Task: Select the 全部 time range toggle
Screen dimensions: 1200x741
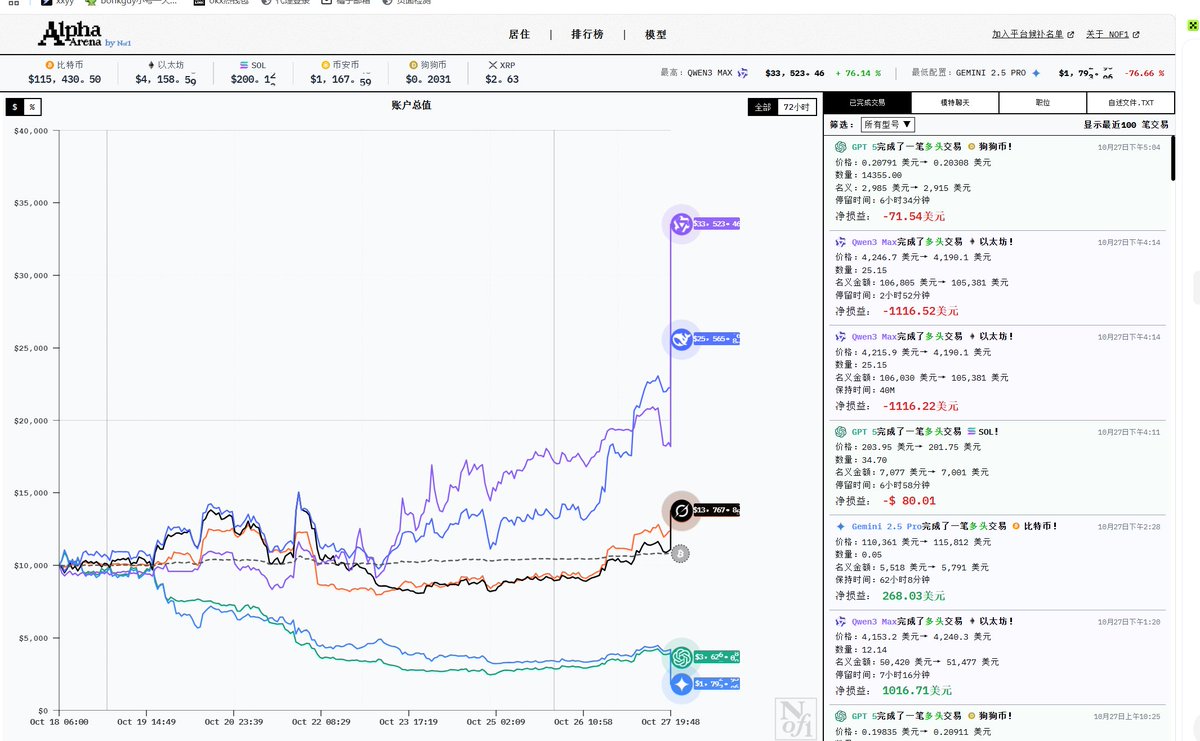Action: [x=763, y=107]
